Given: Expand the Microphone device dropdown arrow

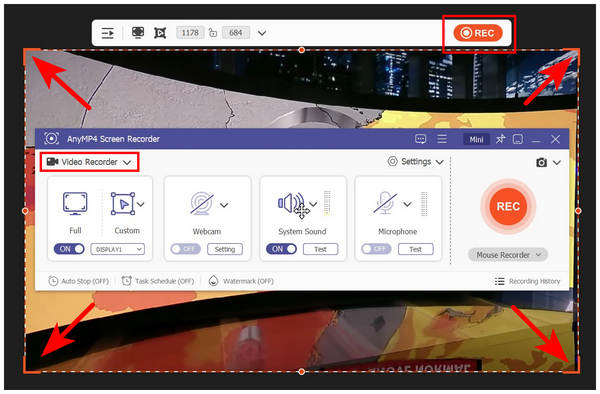Looking at the screenshot, I should pos(407,204).
